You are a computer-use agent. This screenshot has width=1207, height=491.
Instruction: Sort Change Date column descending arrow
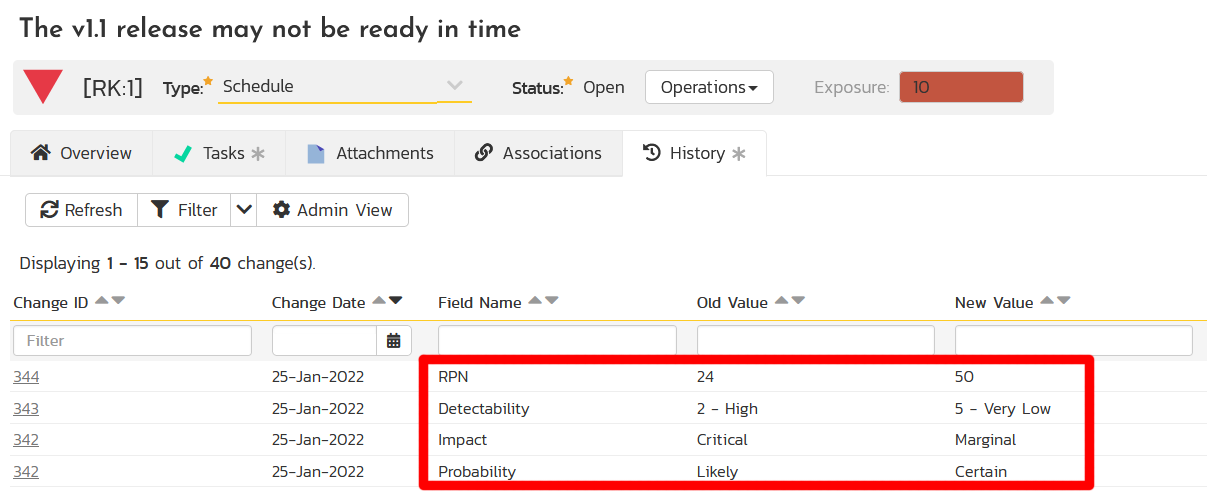[x=395, y=301]
